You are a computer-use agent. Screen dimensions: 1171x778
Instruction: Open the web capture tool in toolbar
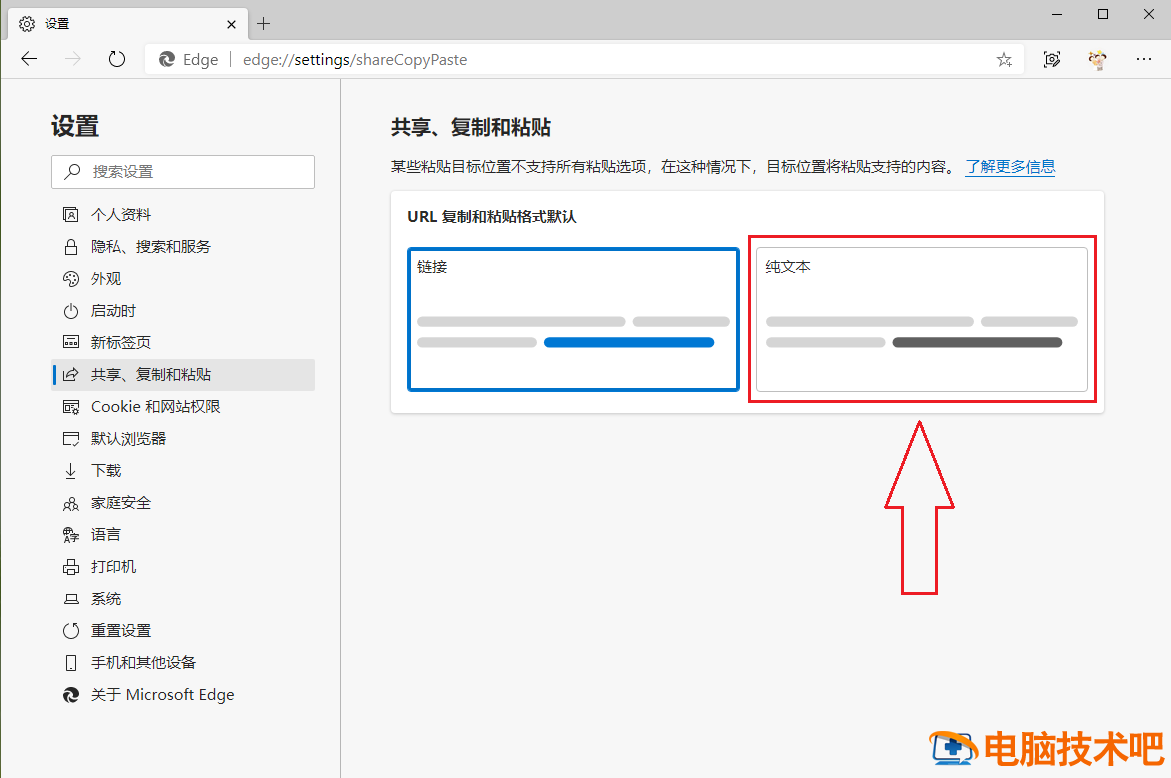point(1051,59)
